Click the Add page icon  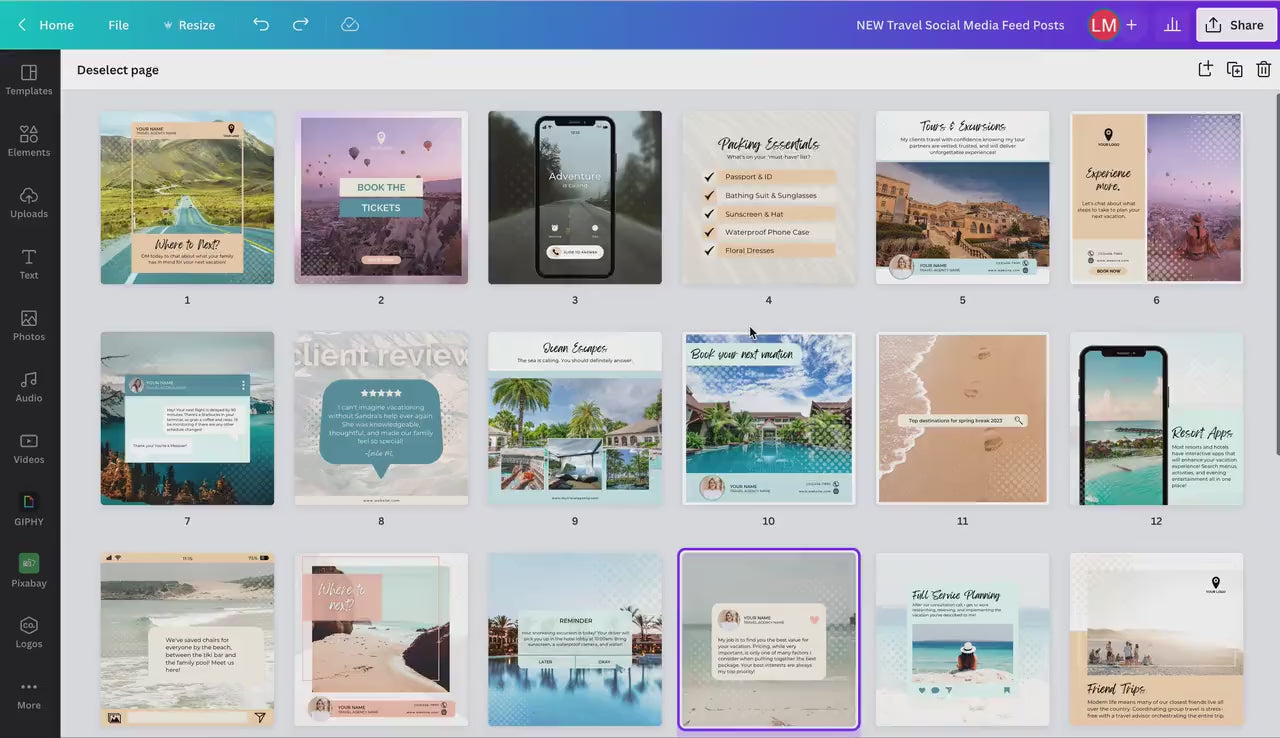tap(1205, 69)
